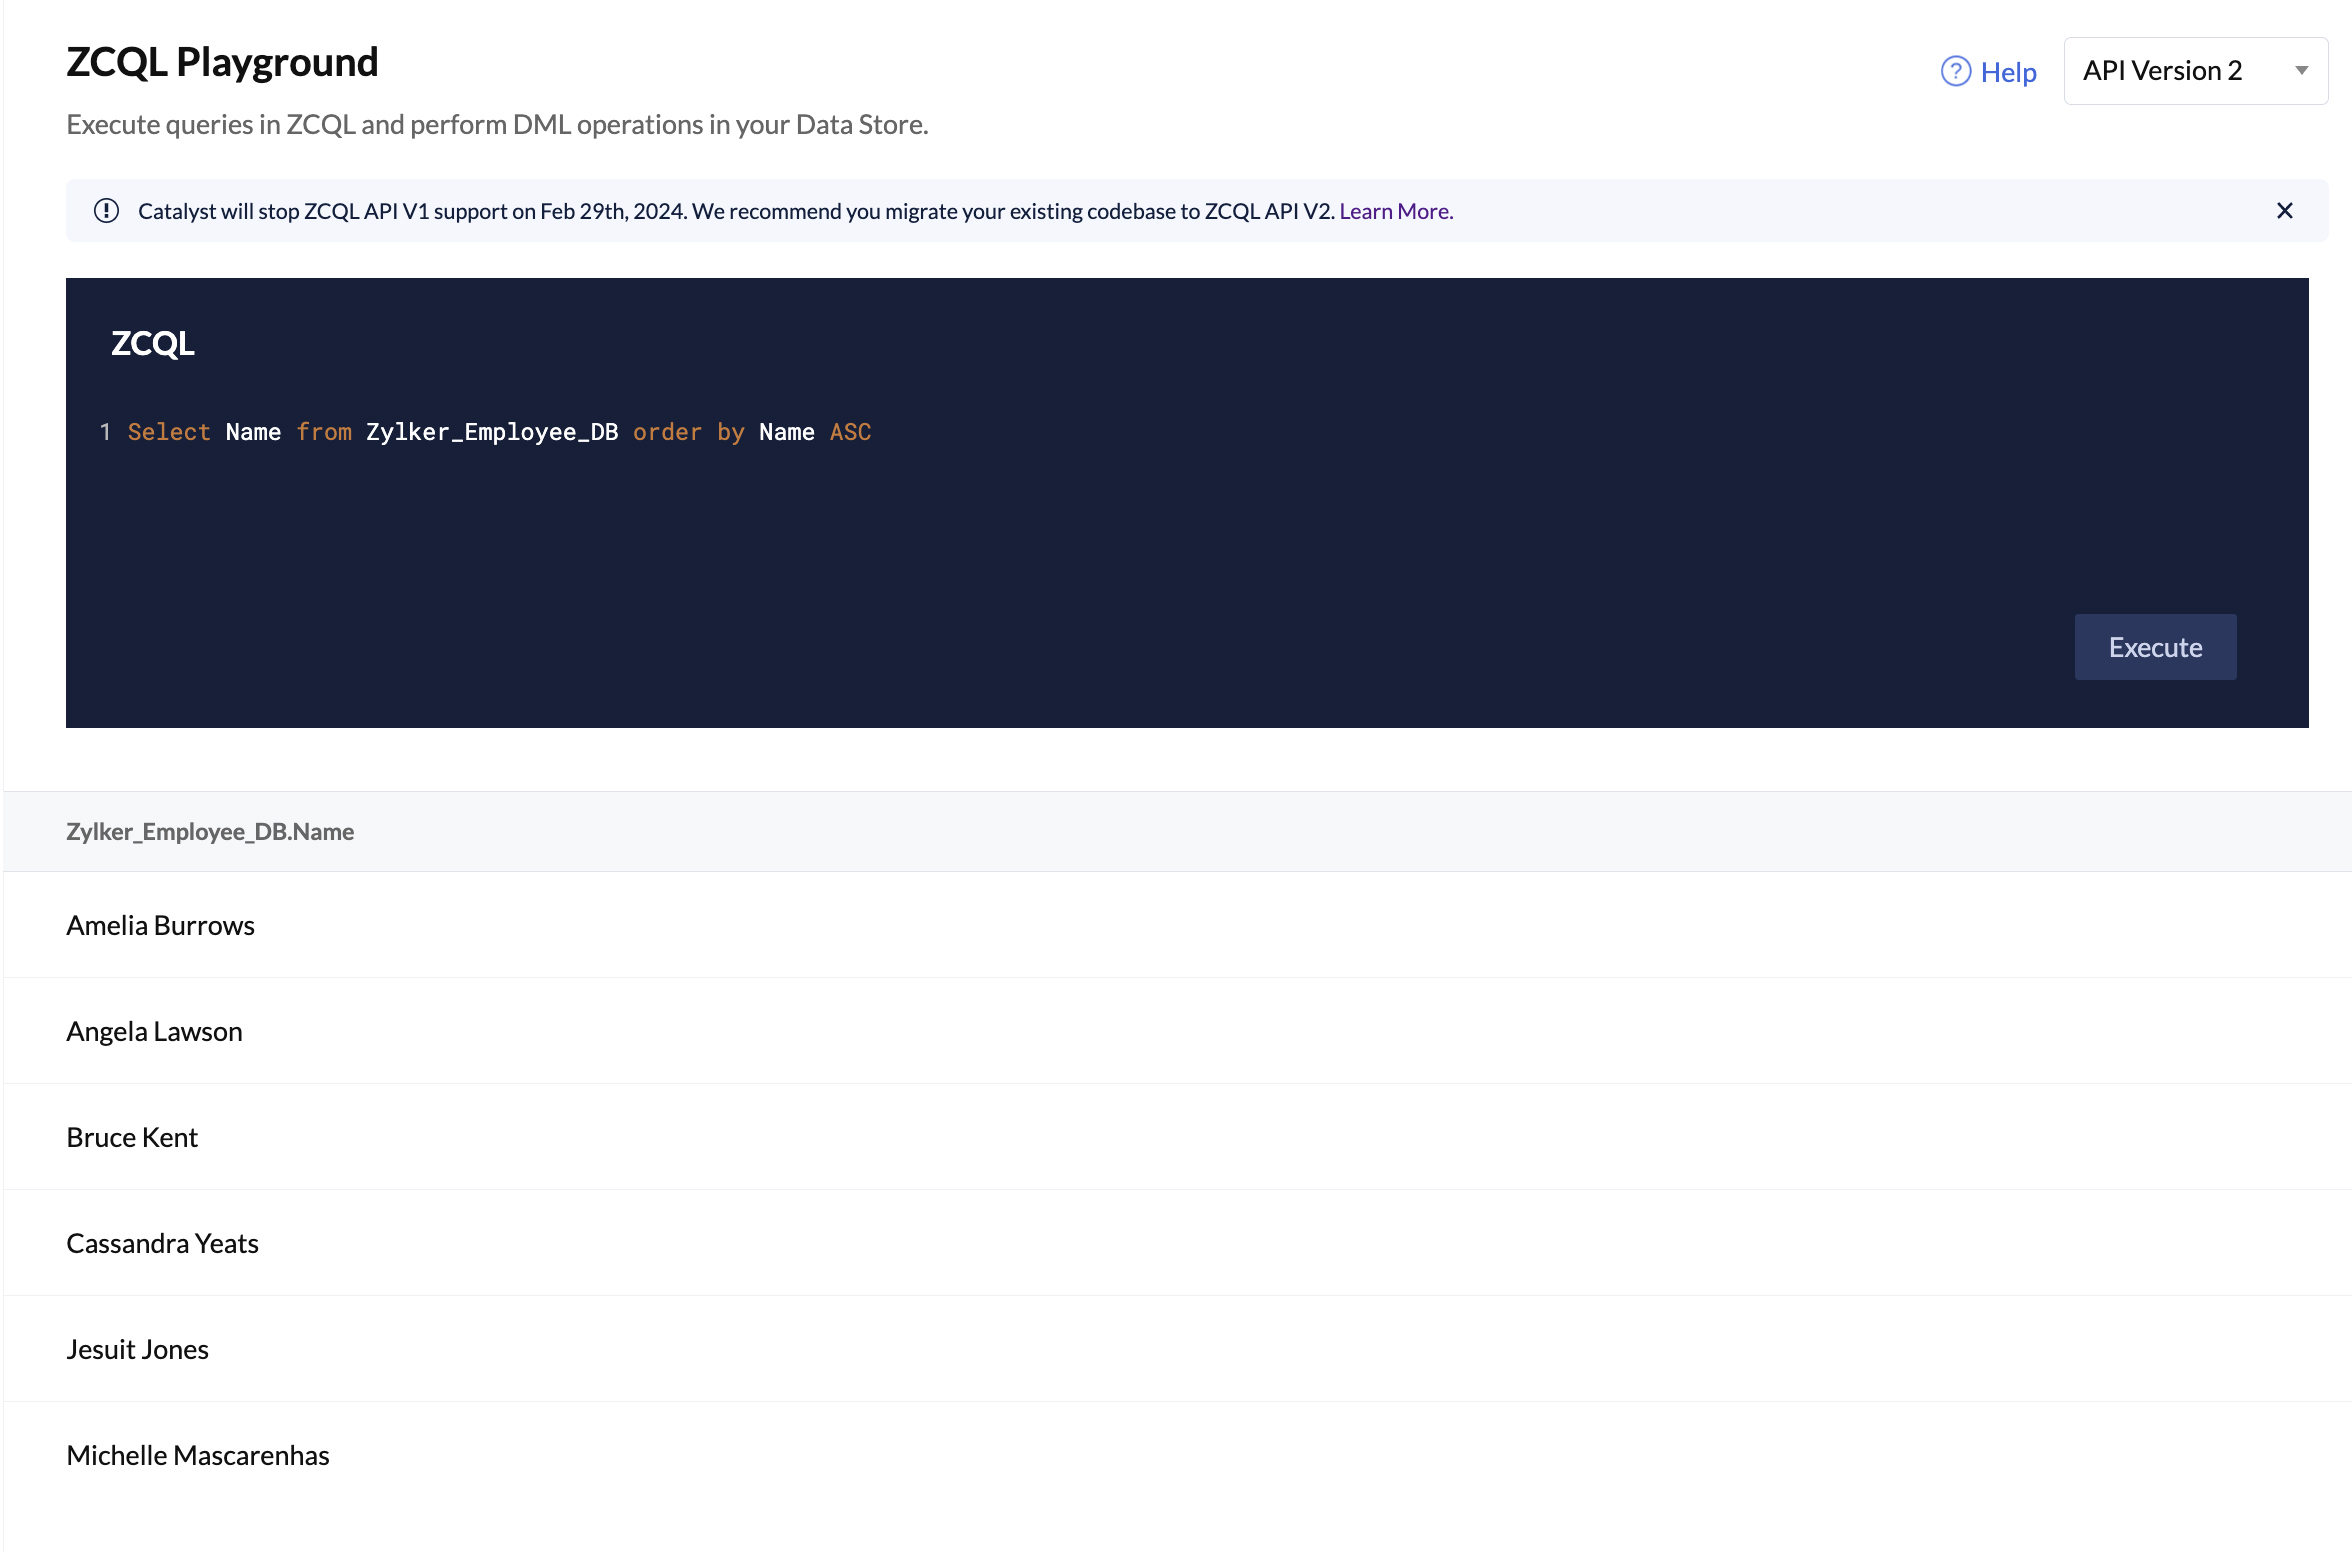Click the Zylker_Employee_DB table name in query
Viewport: 2352px width, 1552px height.
click(x=491, y=432)
